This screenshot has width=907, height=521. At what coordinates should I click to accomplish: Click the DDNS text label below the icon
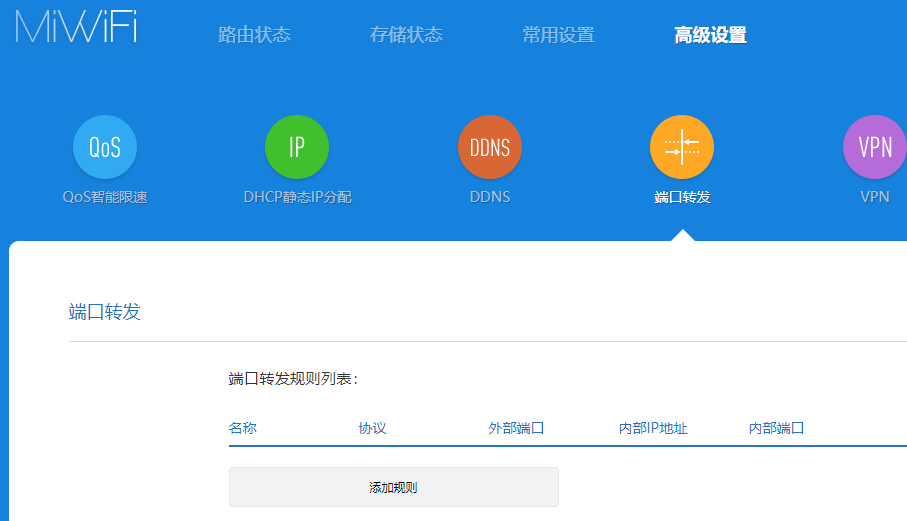(x=490, y=197)
